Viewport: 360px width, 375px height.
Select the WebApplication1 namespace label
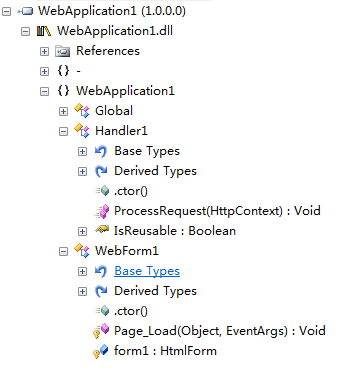(x=125, y=91)
